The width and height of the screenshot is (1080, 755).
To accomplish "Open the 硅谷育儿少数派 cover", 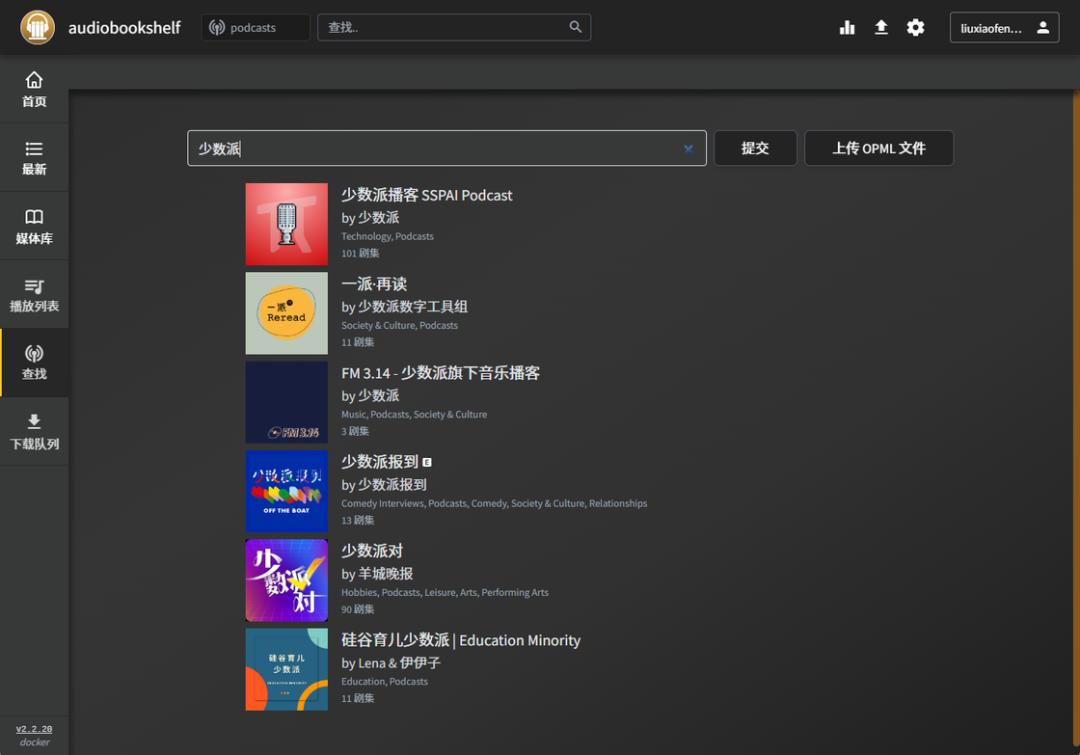I will coord(287,670).
